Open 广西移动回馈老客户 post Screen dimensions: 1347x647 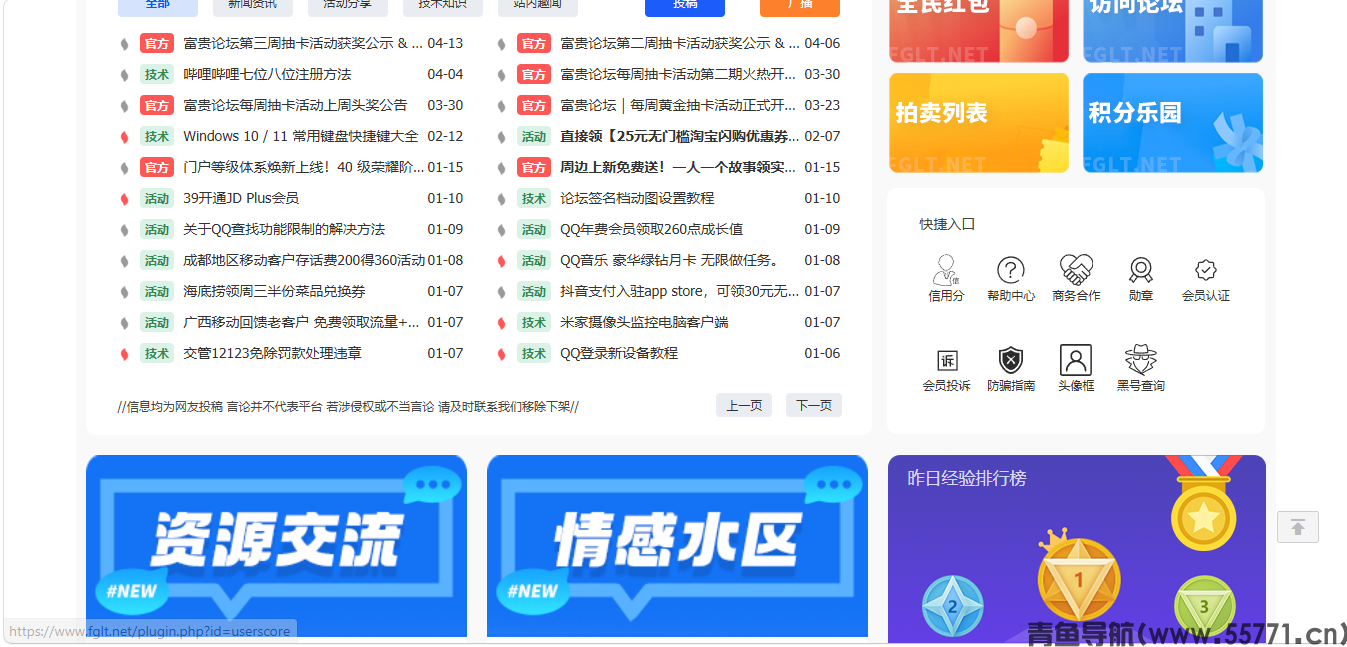[301, 322]
